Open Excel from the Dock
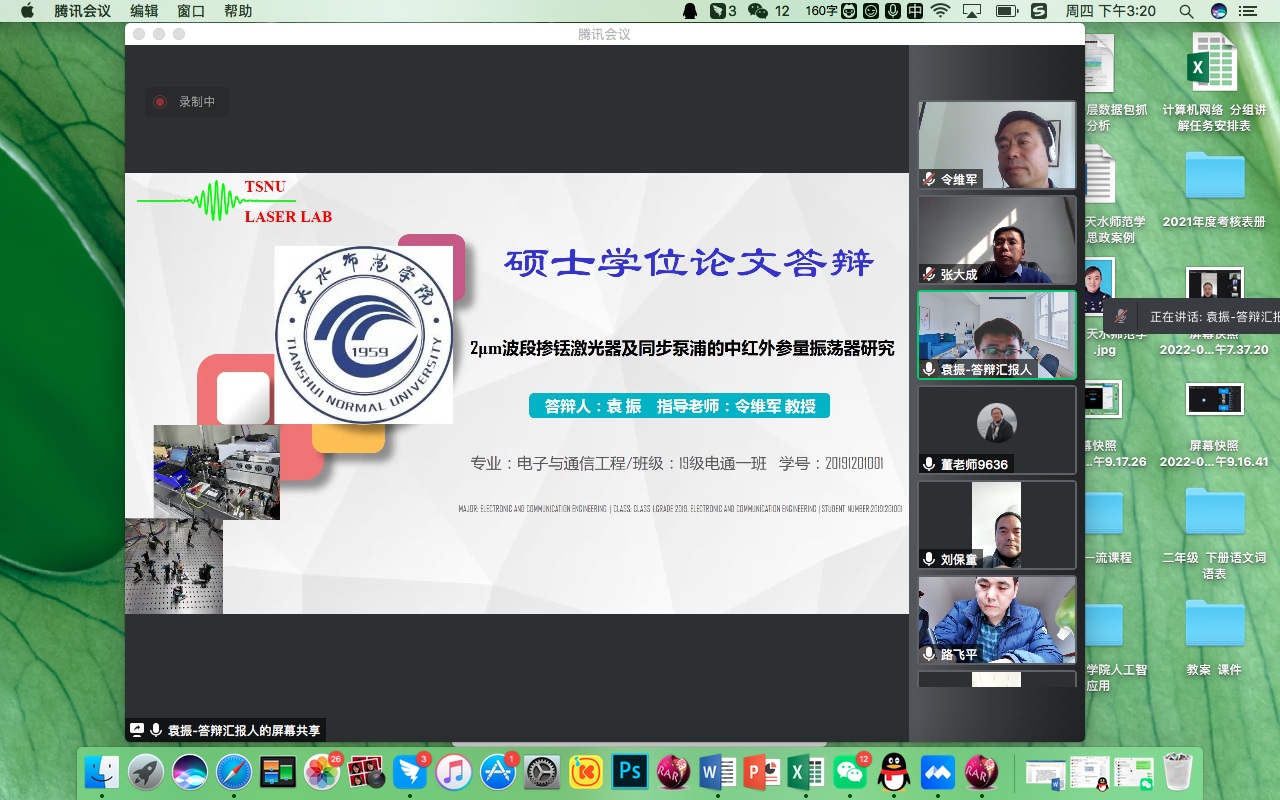Screen dimensions: 1280x800 (x=806, y=771)
